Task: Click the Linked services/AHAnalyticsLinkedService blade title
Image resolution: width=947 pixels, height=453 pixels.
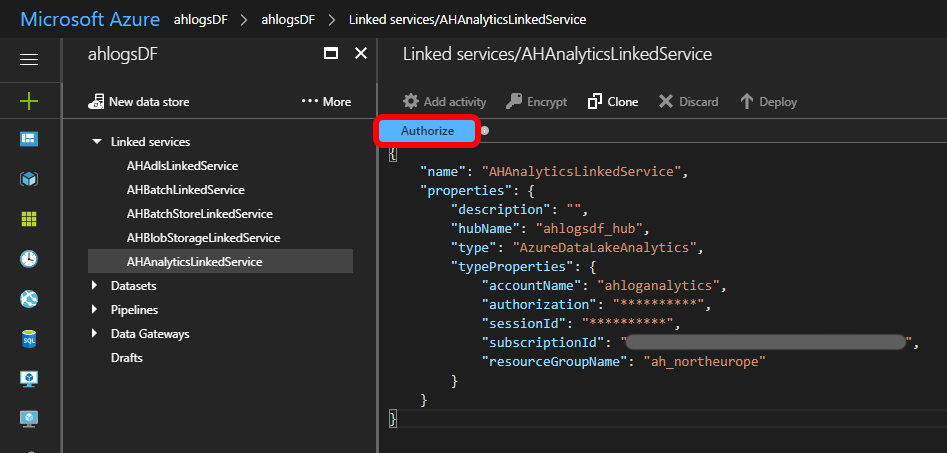Action: (x=557, y=54)
